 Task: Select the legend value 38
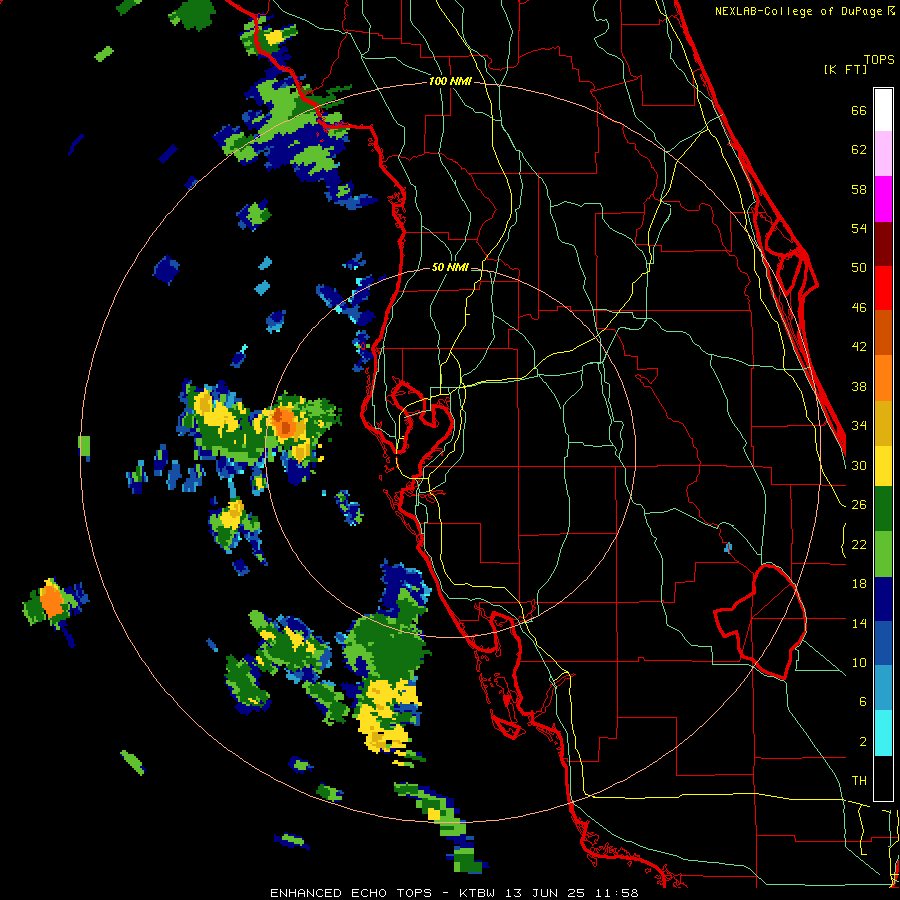[859, 386]
